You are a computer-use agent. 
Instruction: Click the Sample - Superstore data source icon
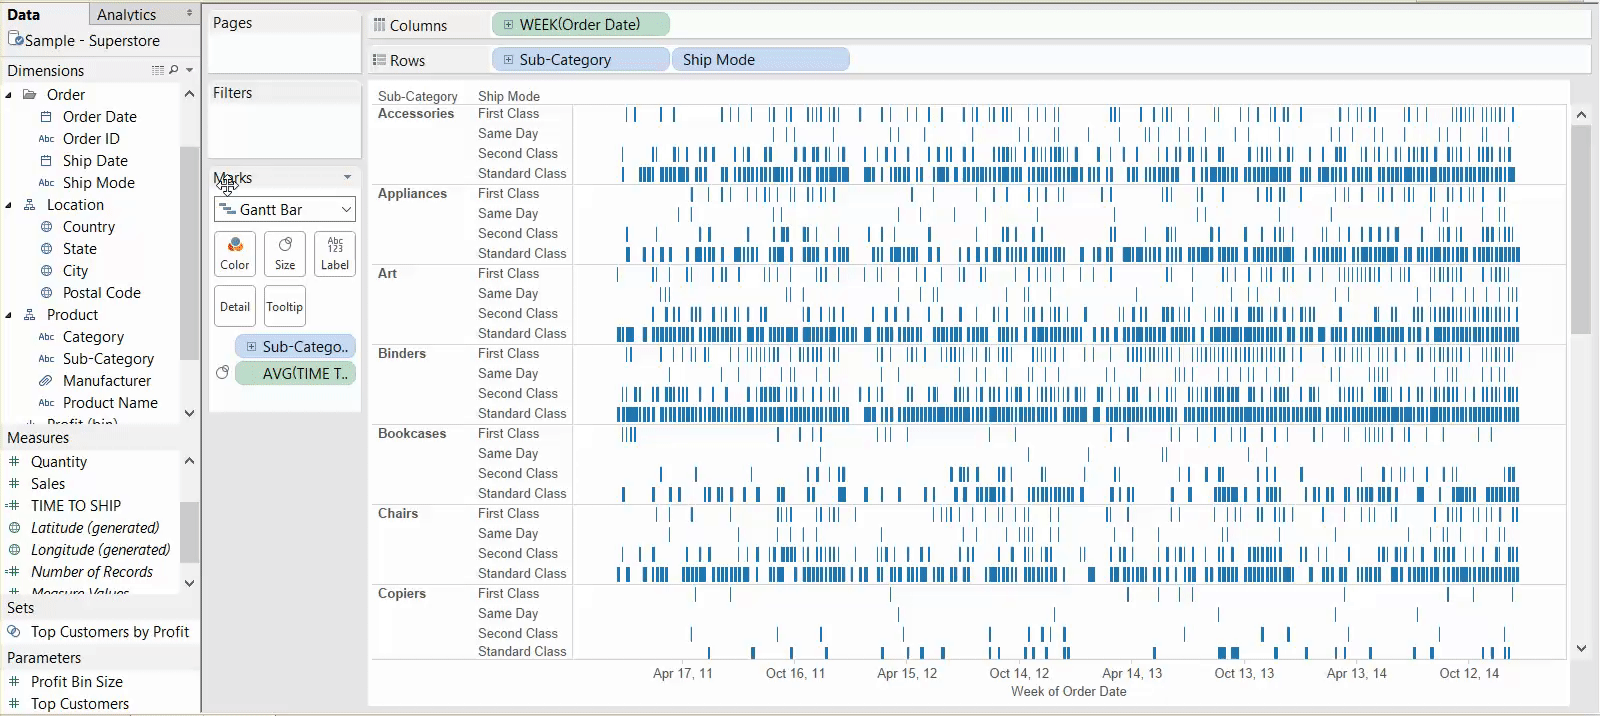point(15,40)
